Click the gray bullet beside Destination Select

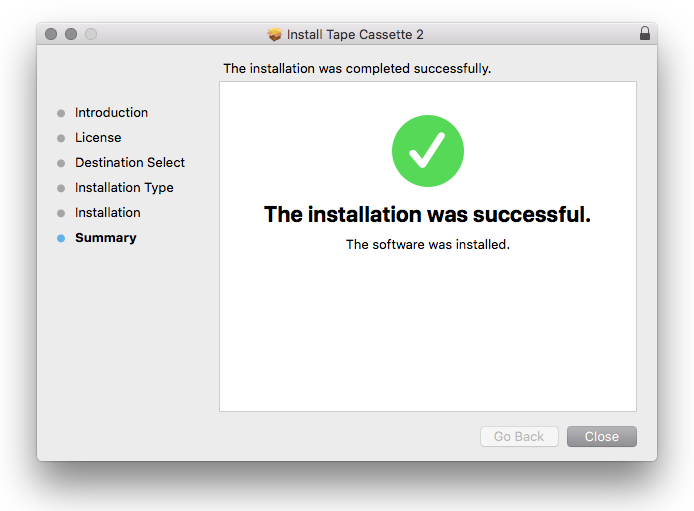coord(61,163)
